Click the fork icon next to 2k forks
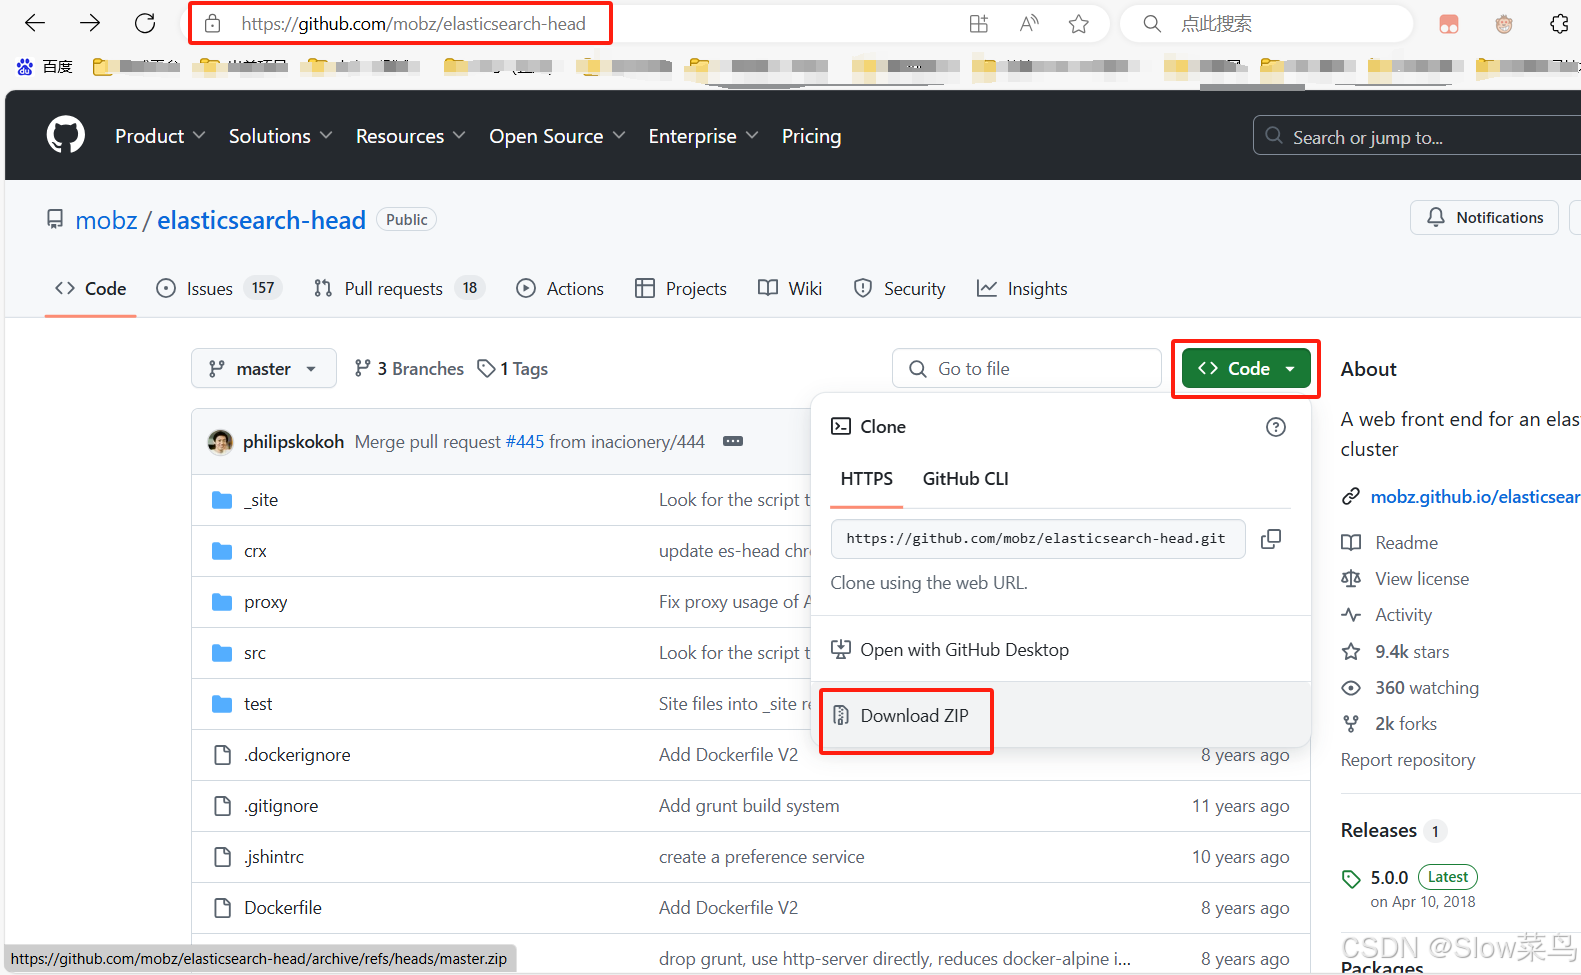 pos(1351,724)
